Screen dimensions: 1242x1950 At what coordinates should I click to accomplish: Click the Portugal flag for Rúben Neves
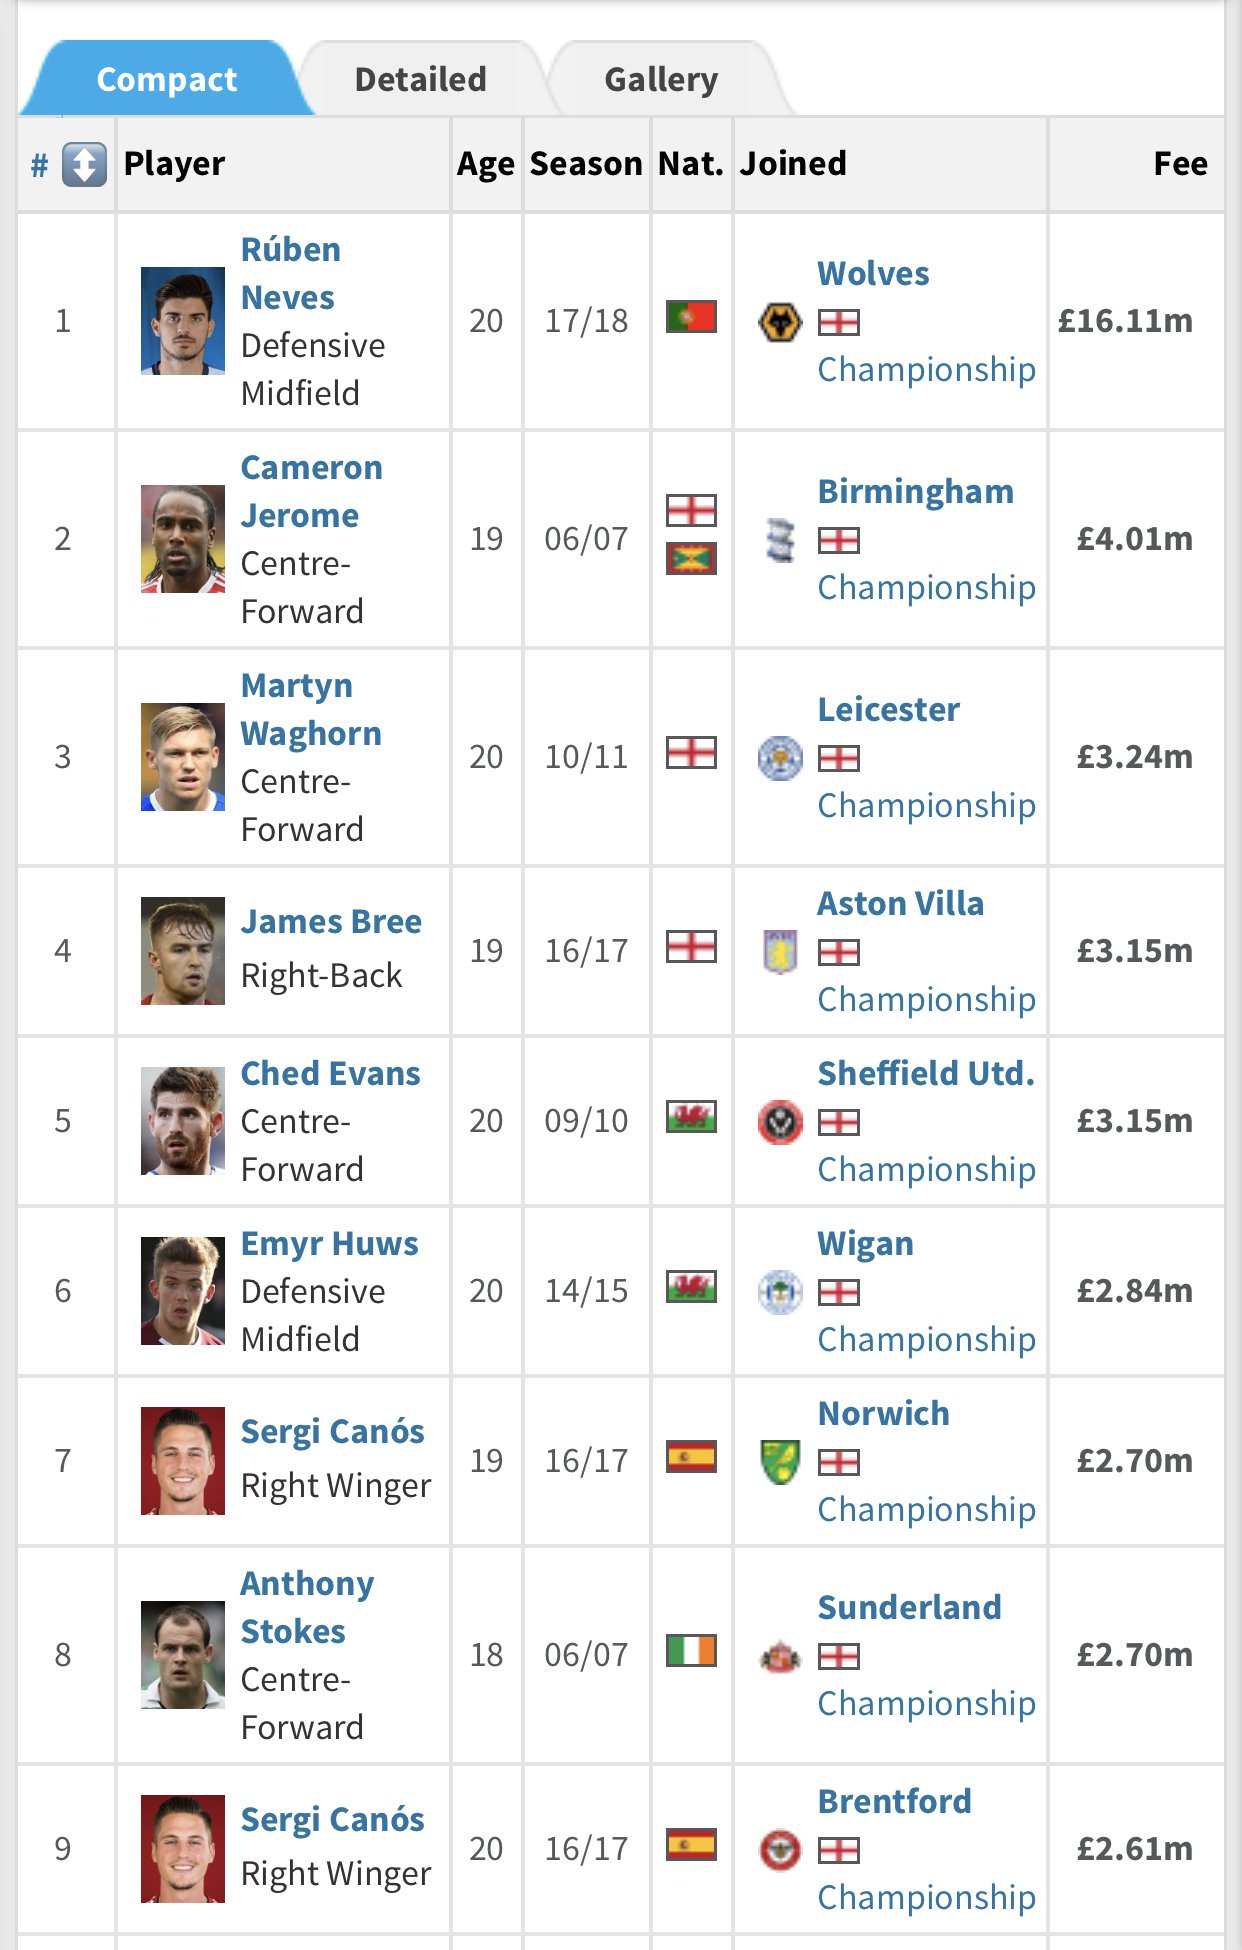click(691, 318)
